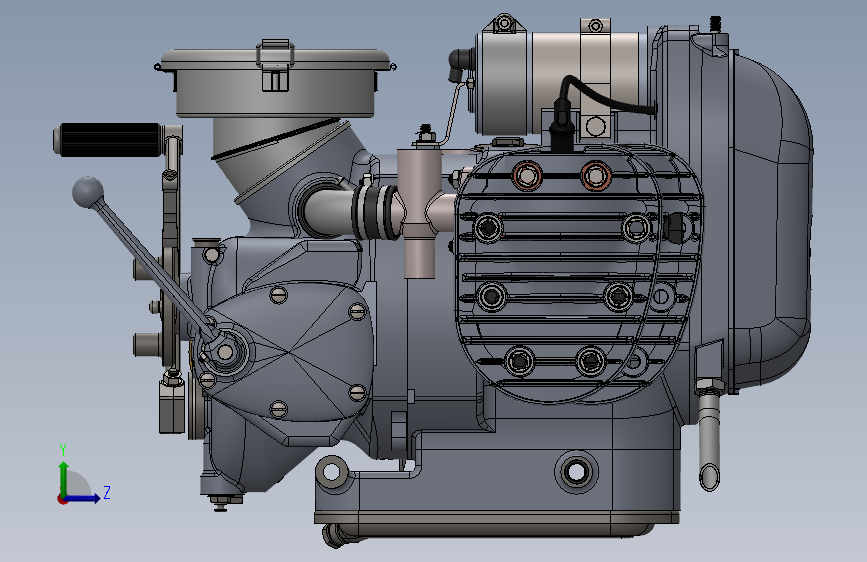Select the black spark plug cap
The width and height of the screenshot is (867, 562).
click(x=561, y=127)
